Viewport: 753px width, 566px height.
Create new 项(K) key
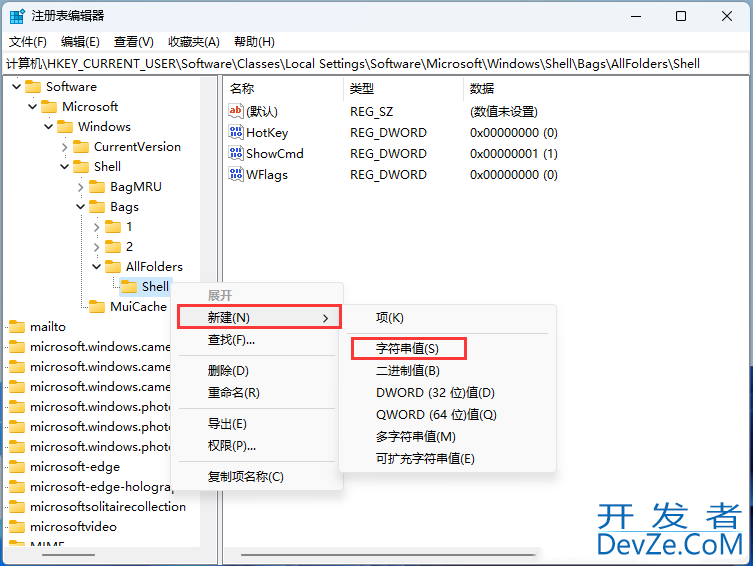tap(448, 318)
